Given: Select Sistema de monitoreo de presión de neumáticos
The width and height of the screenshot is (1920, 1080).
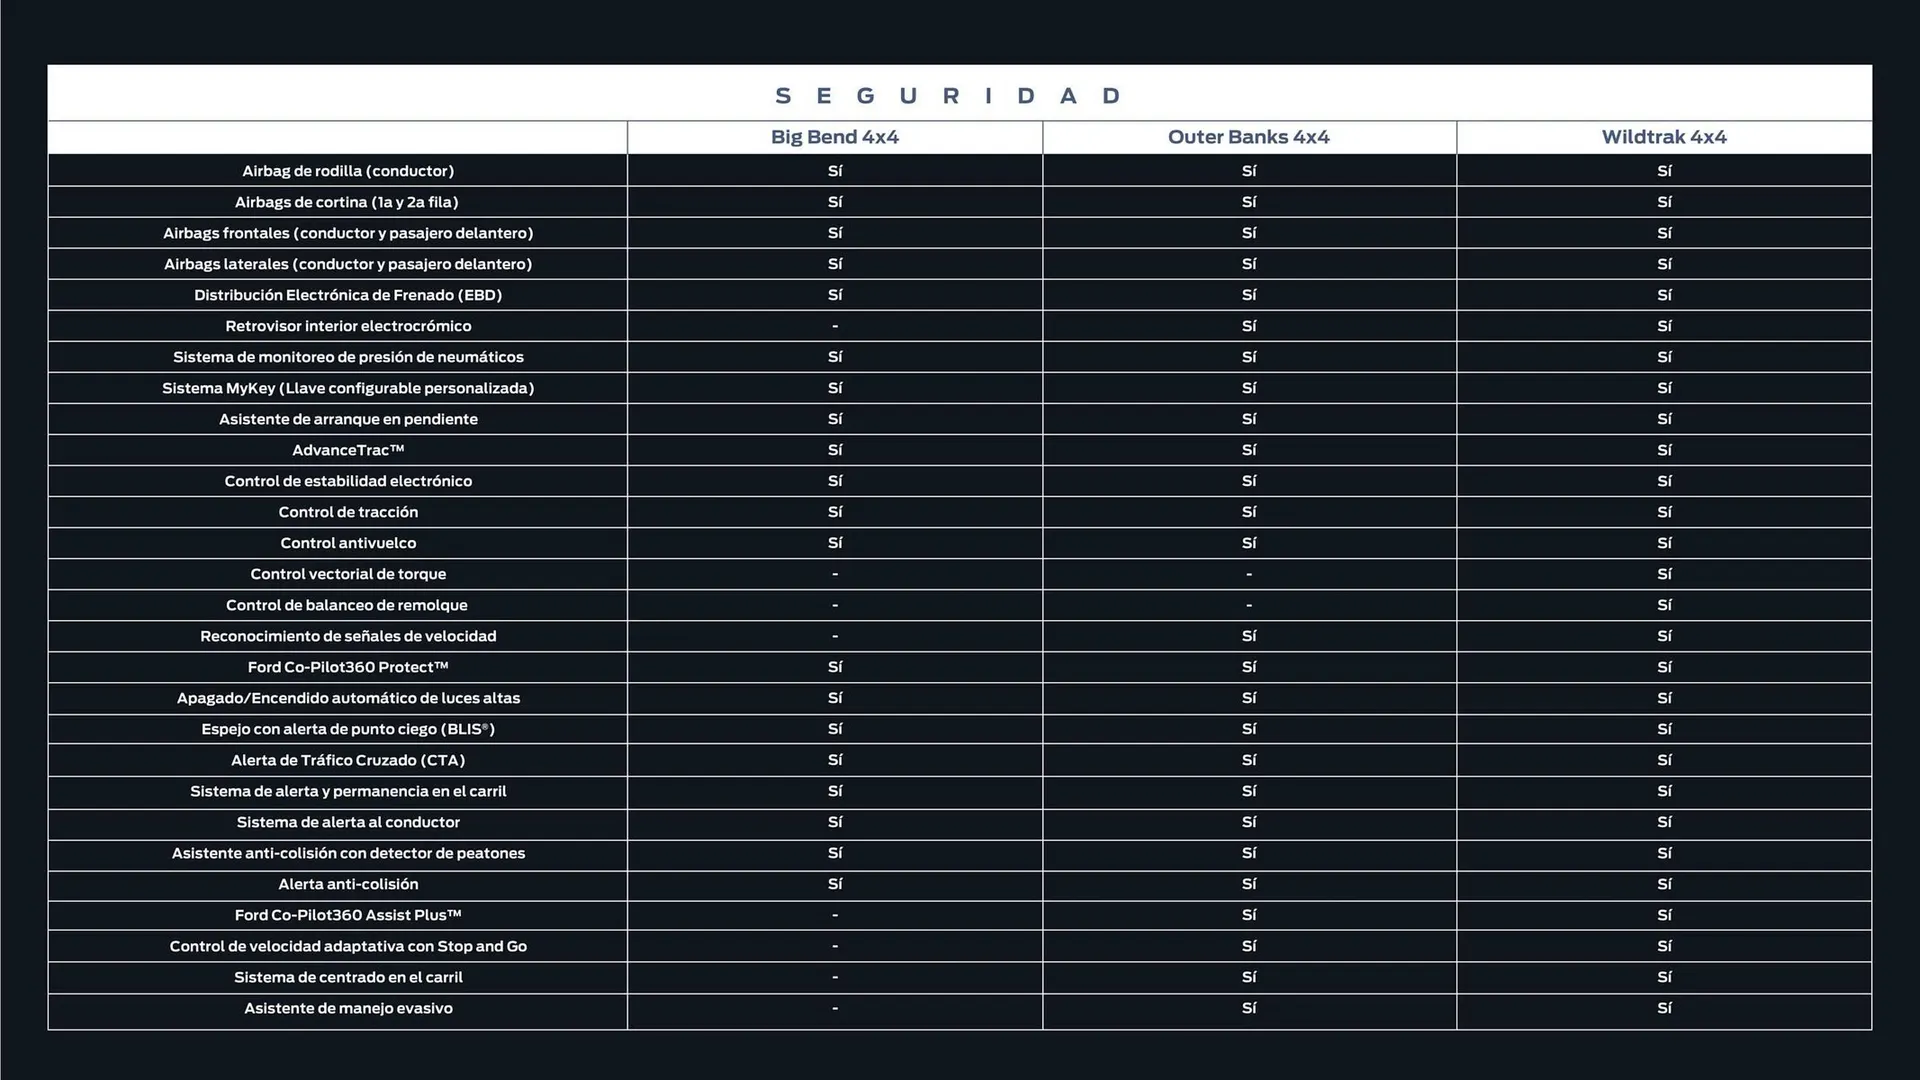Looking at the screenshot, I should click(x=348, y=357).
